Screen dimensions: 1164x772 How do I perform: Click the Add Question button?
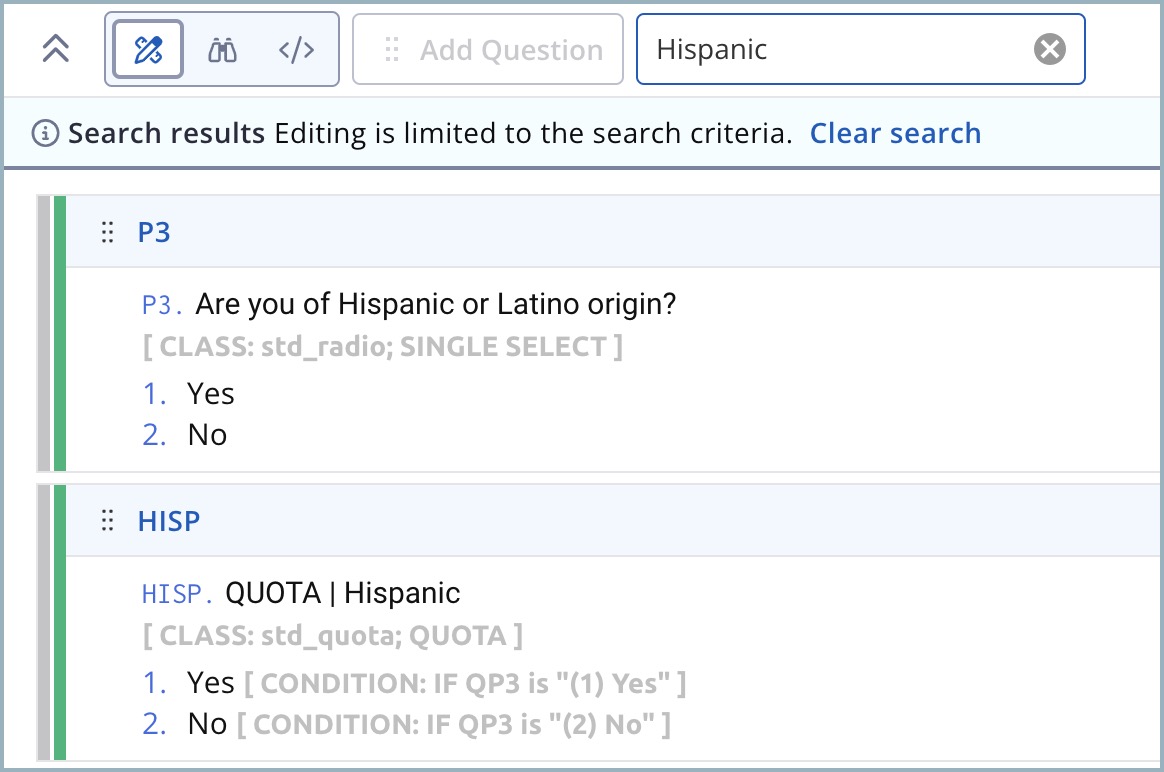[488, 50]
